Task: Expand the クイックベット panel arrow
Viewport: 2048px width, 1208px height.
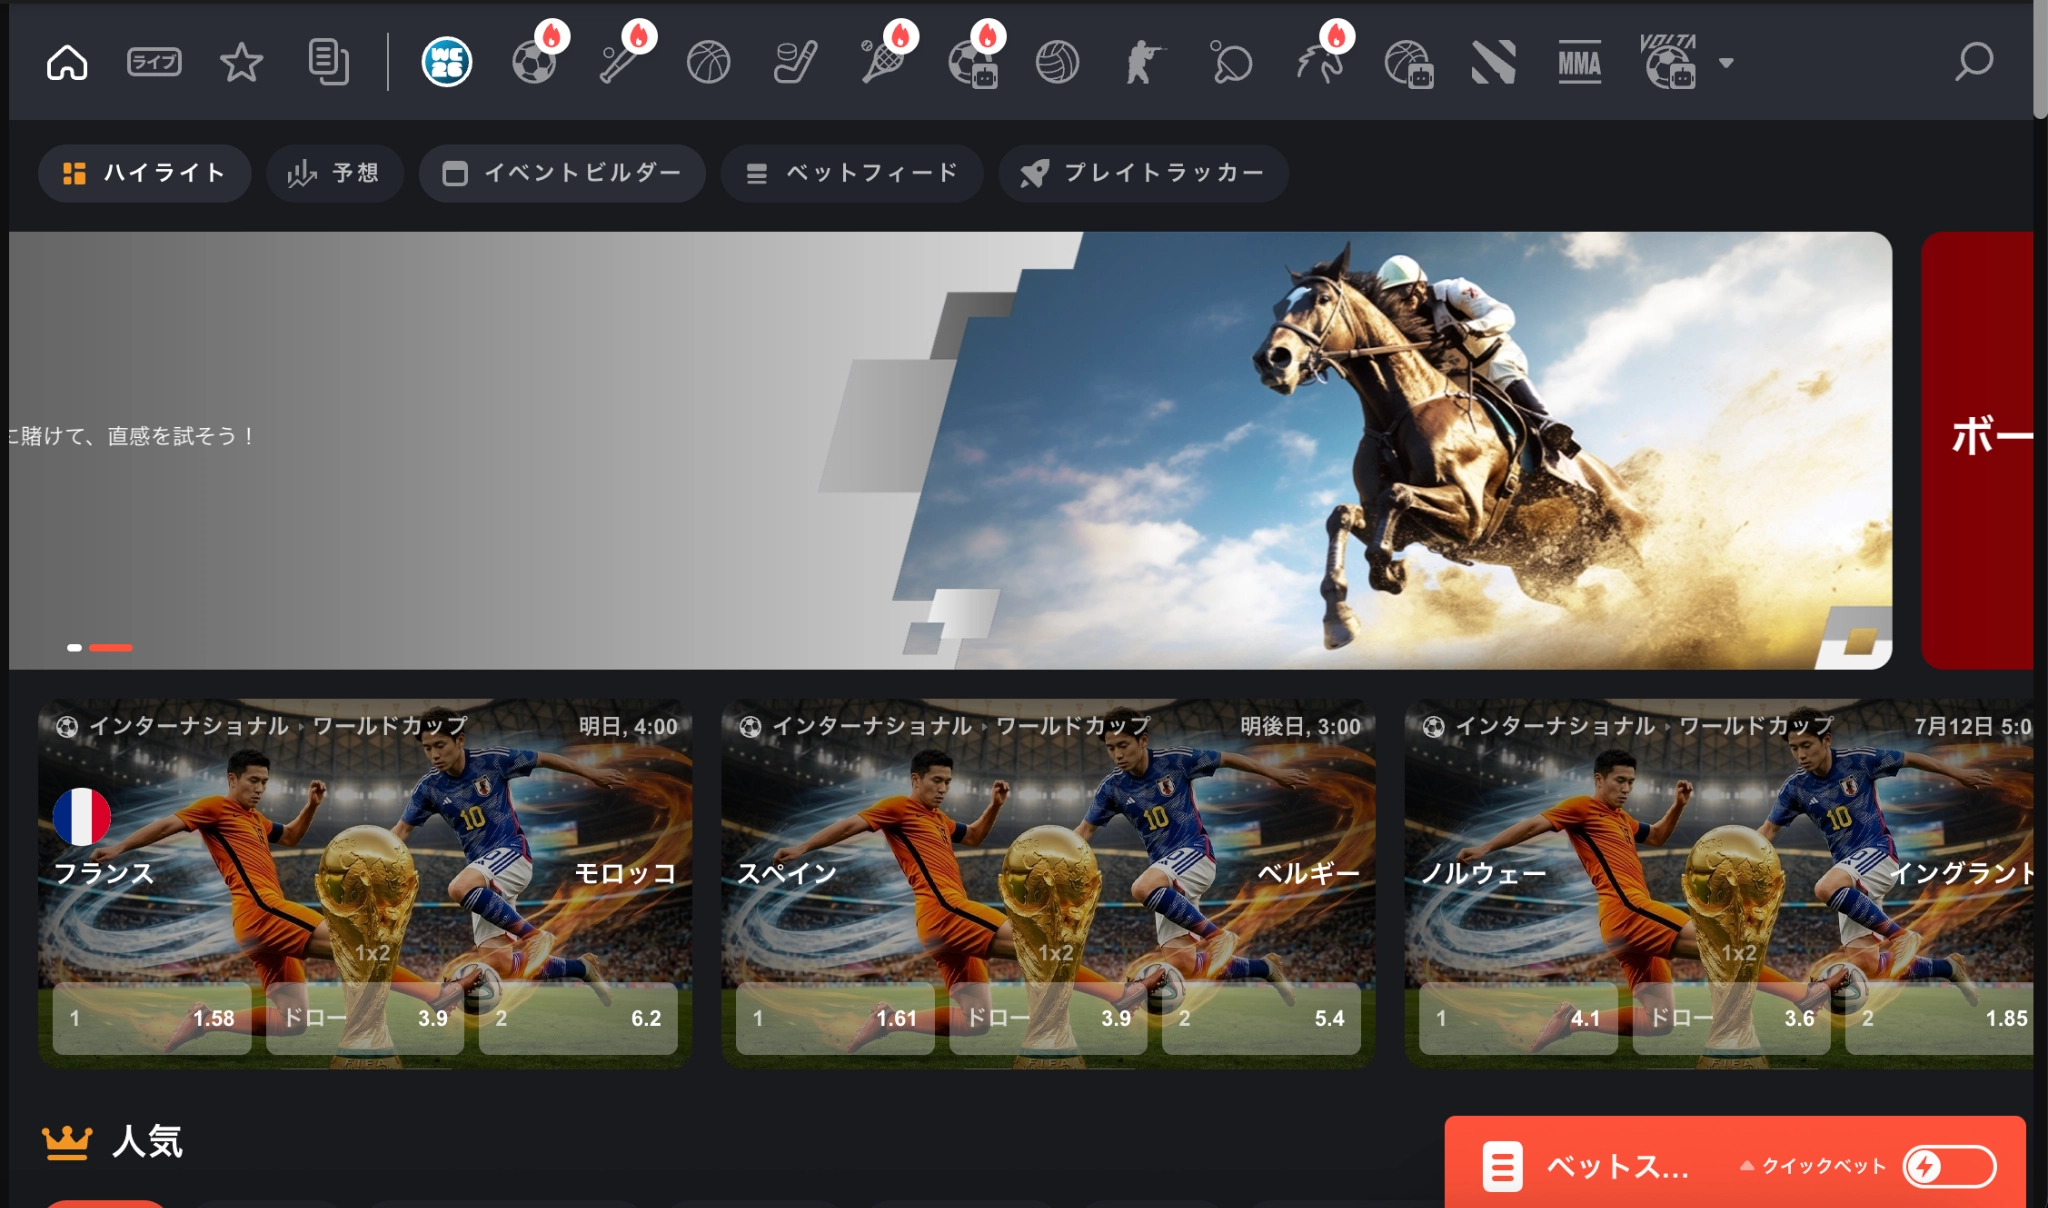Action: (x=1747, y=1165)
